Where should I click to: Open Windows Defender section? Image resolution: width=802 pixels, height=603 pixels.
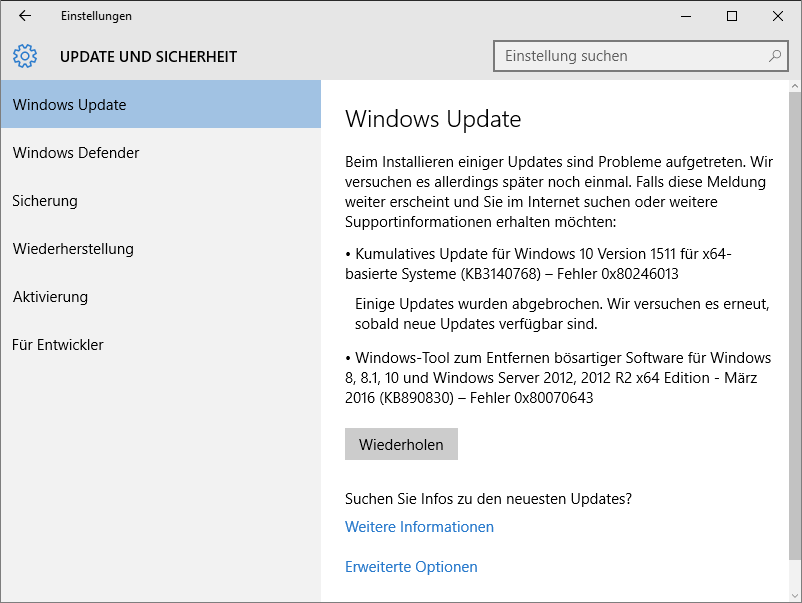(x=161, y=152)
